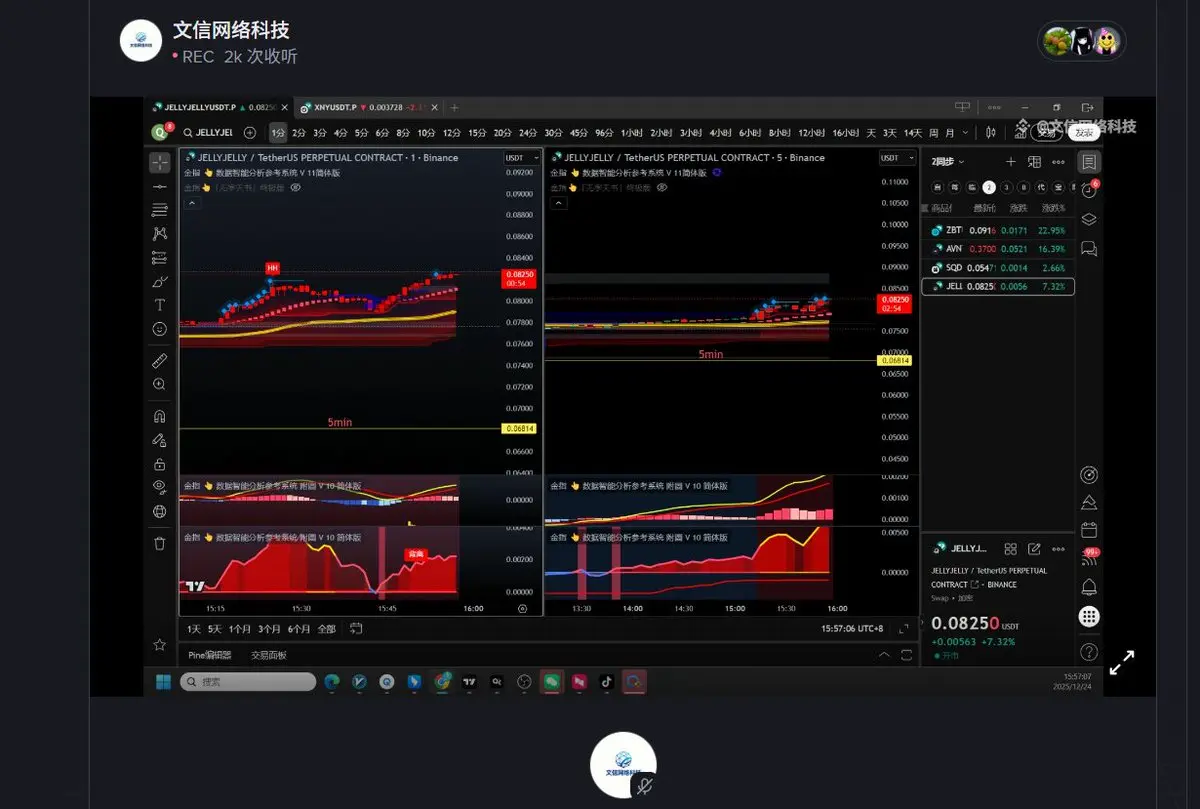Pick the ruler measure tool
This screenshot has height=809, width=1200.
pyautogui.click(x=160, y=360)
